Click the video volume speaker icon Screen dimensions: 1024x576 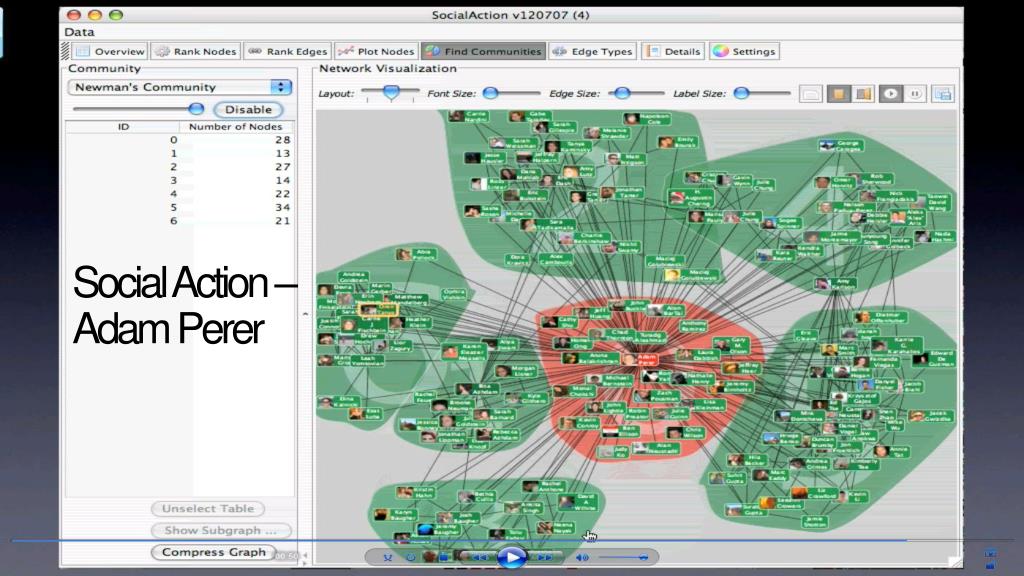581,557
